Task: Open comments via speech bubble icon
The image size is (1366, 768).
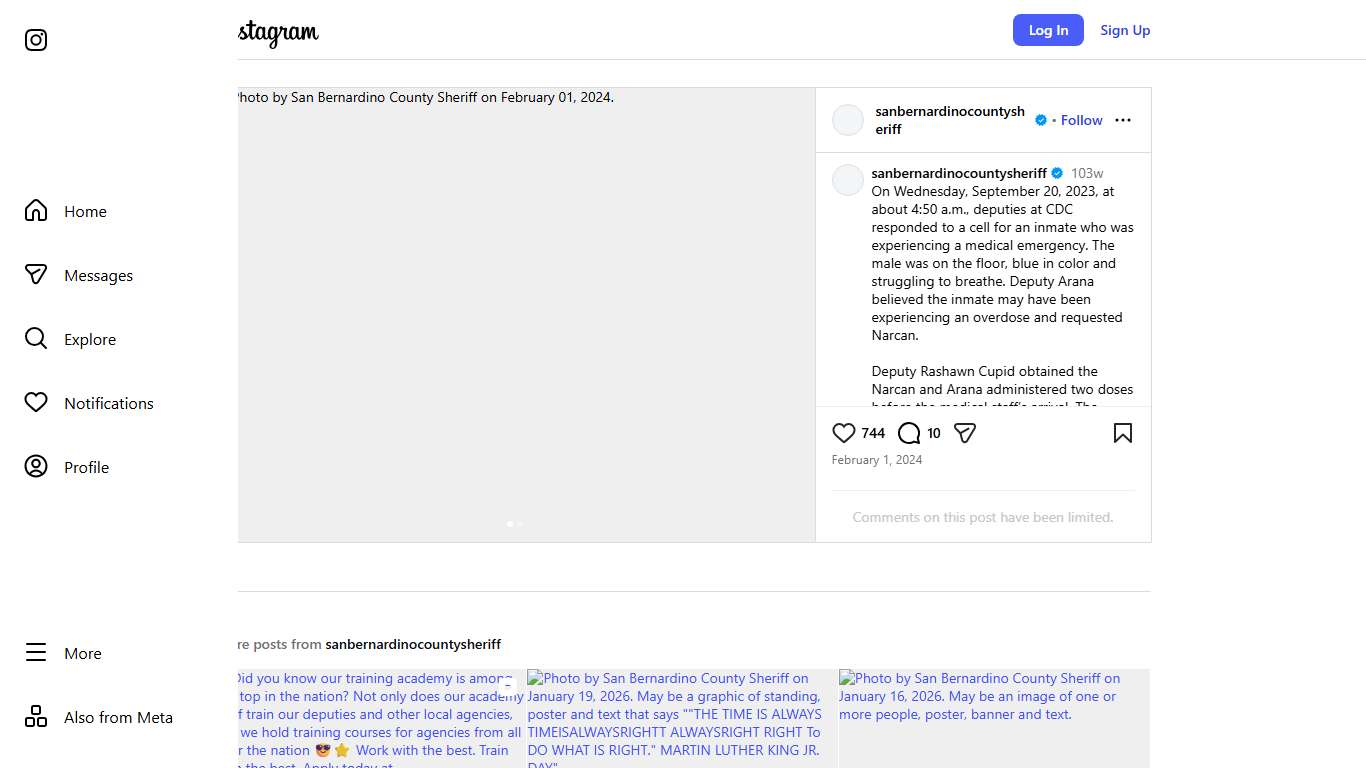Action: pos(909,433)
